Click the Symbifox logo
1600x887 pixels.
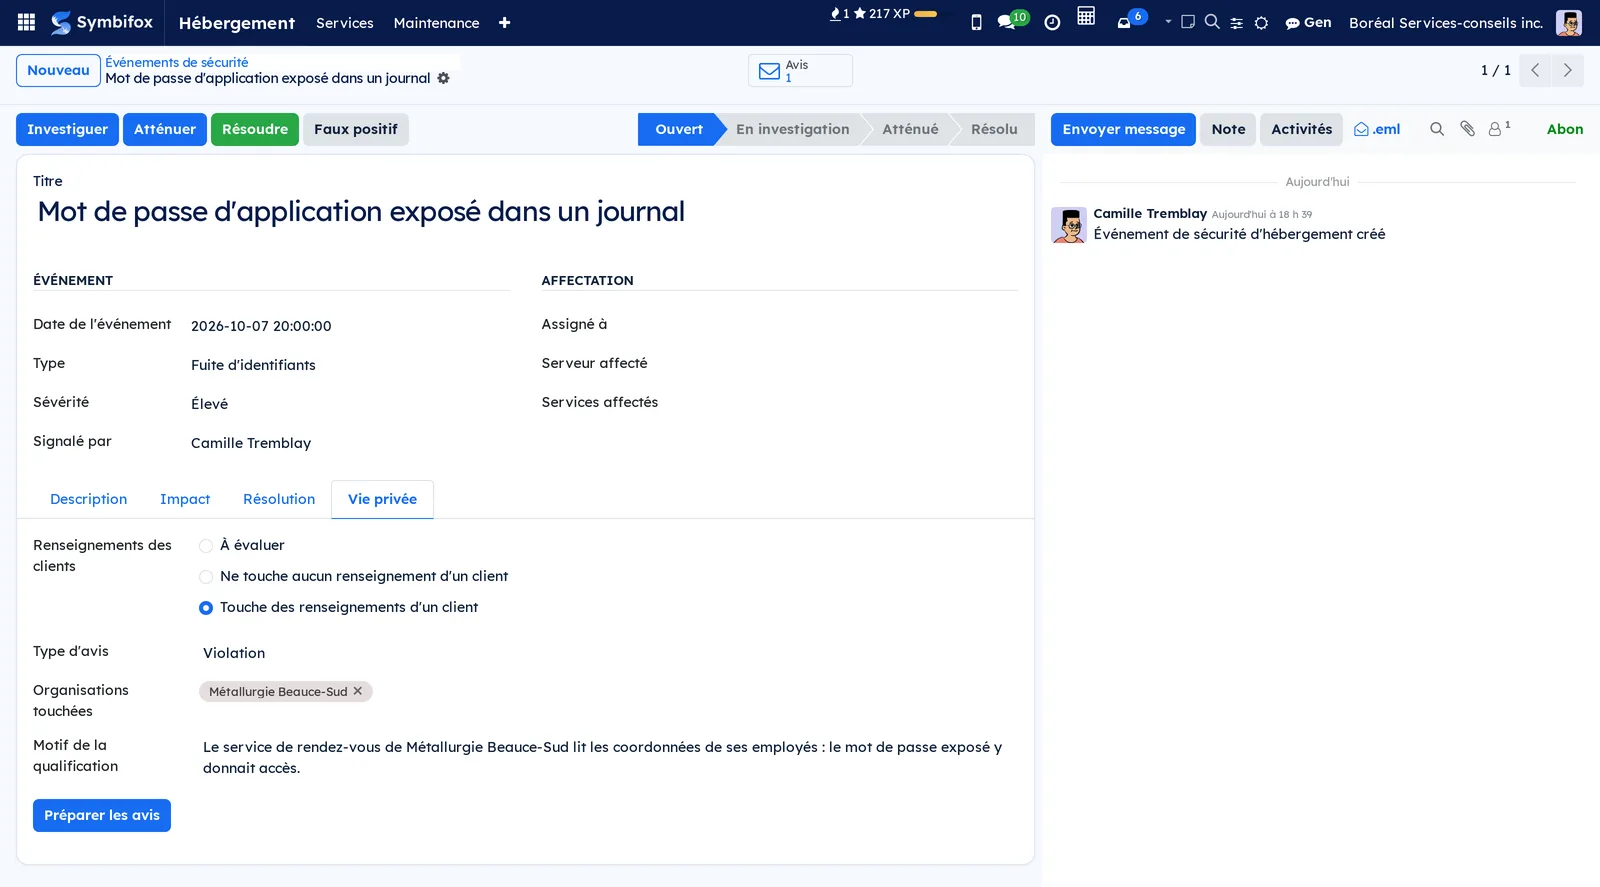[x=102, y=22]
